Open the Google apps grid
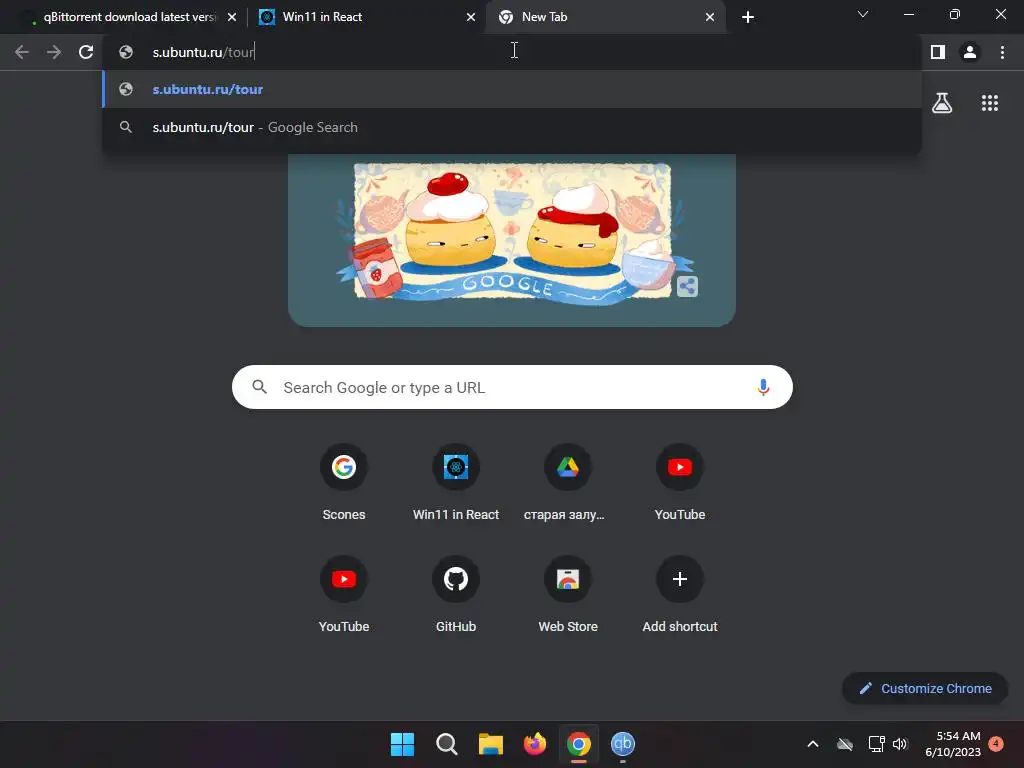1024x768 pixels. pos(990,103)
